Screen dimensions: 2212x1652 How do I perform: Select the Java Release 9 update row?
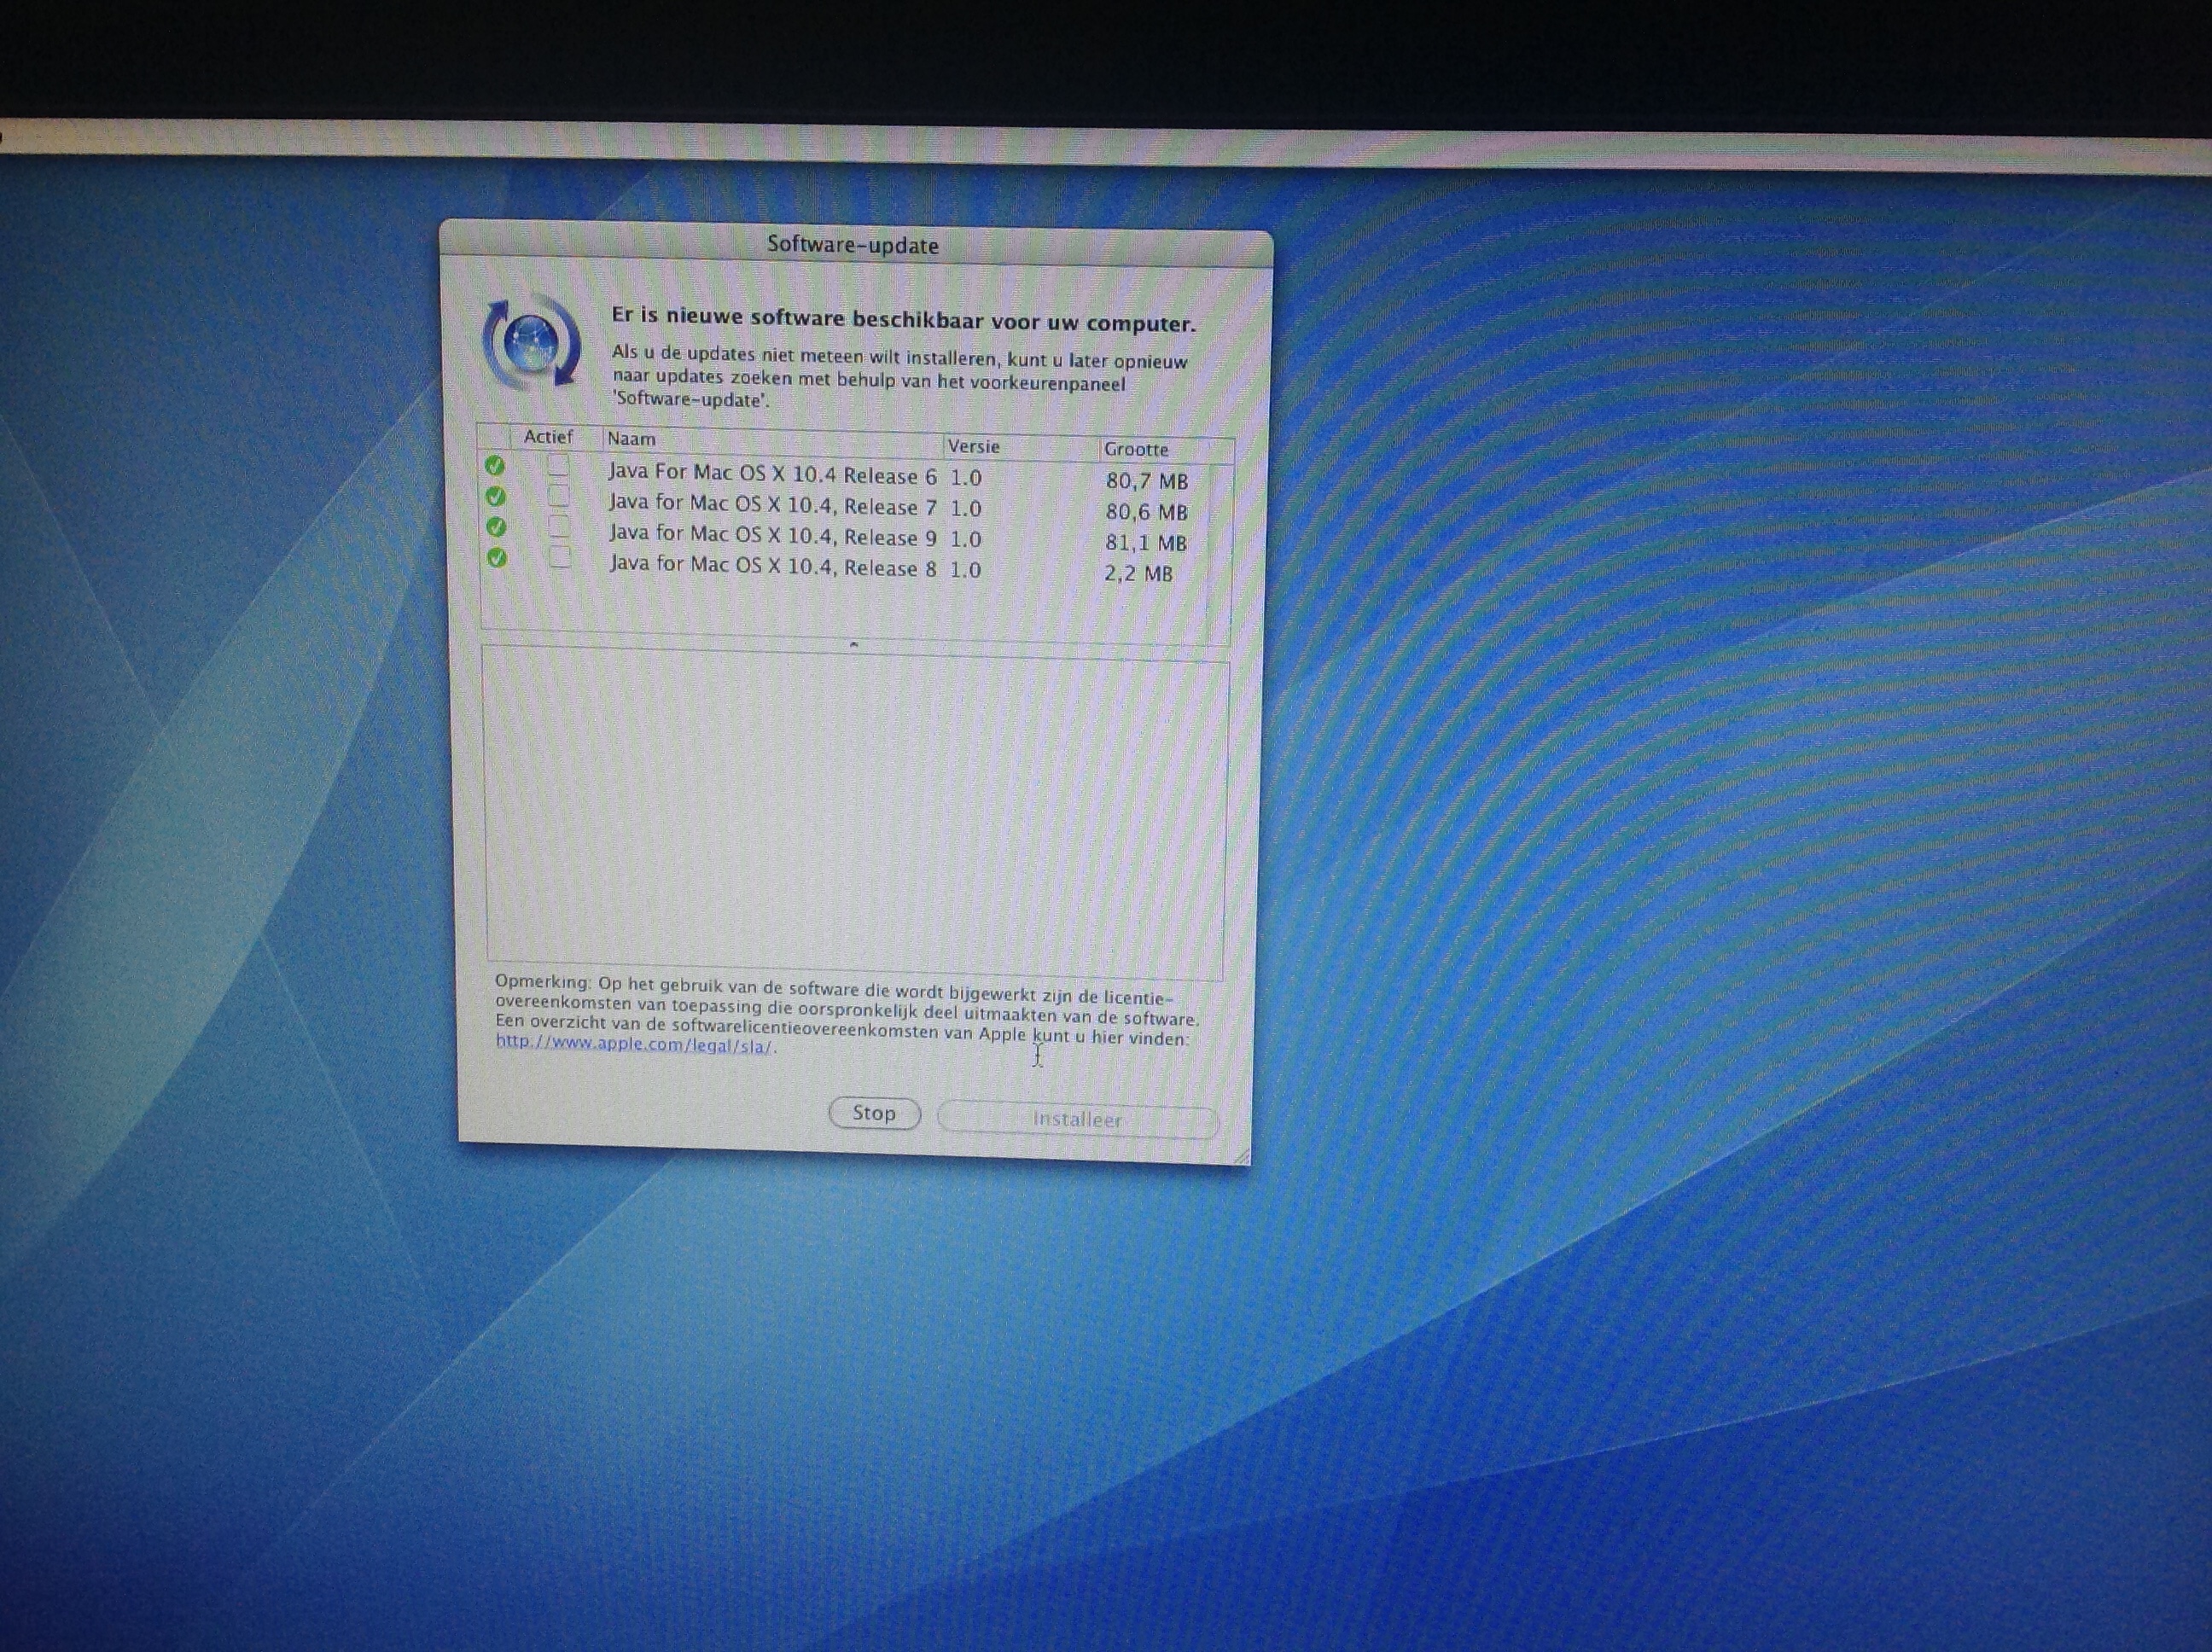pos(772,537)
